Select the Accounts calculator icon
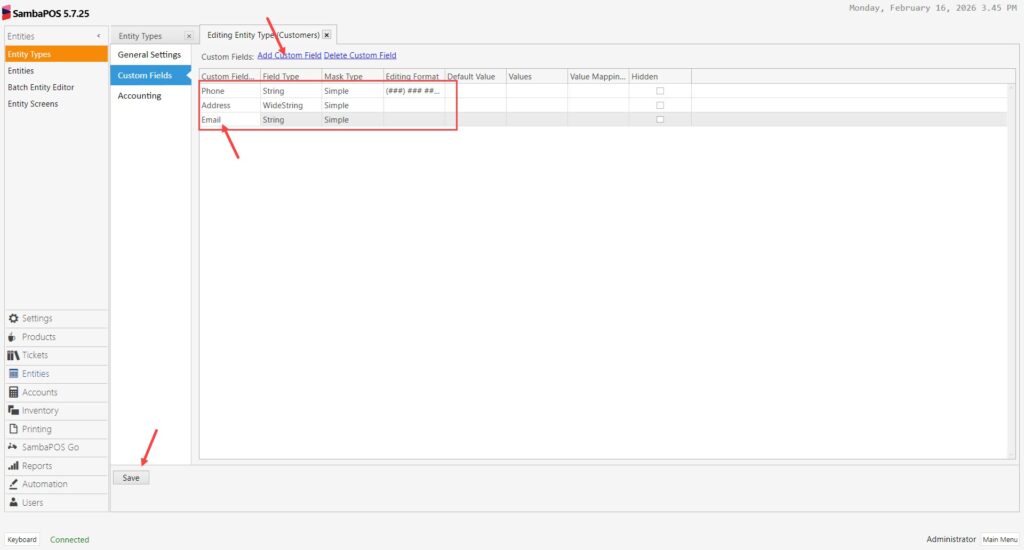This screenshot has height=550, width=1024. tap(14, 393)
